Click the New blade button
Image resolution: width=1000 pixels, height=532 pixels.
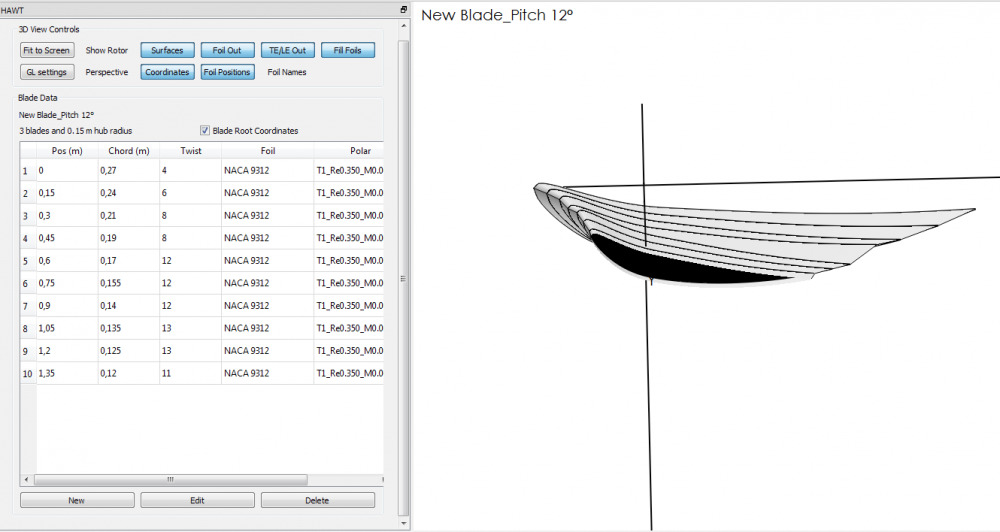pos(77,500)
